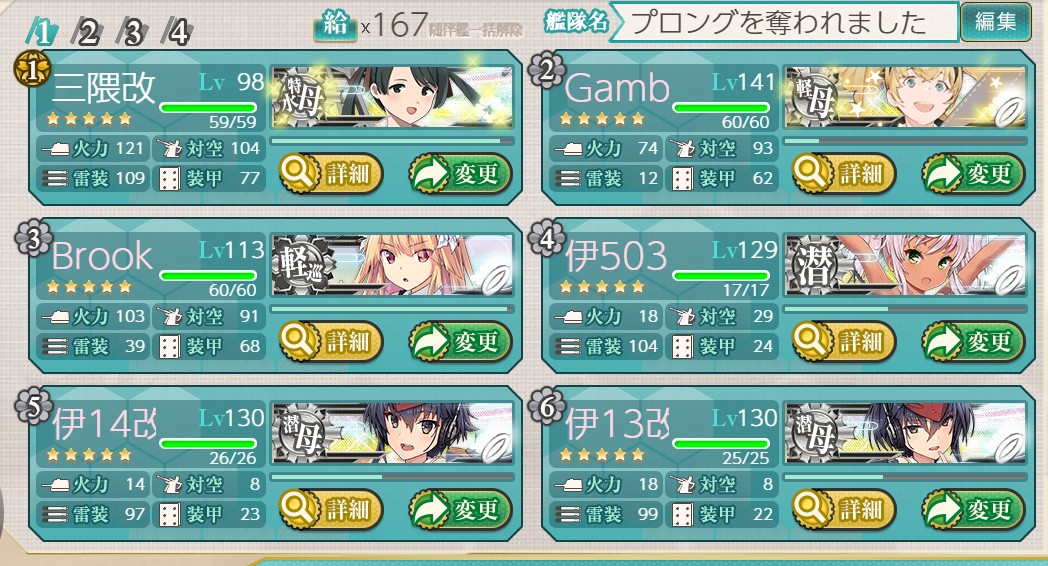This screenshot has height=566, width=1048.
Task: Click slot number 6 flower badge
Action: (547, 406)
